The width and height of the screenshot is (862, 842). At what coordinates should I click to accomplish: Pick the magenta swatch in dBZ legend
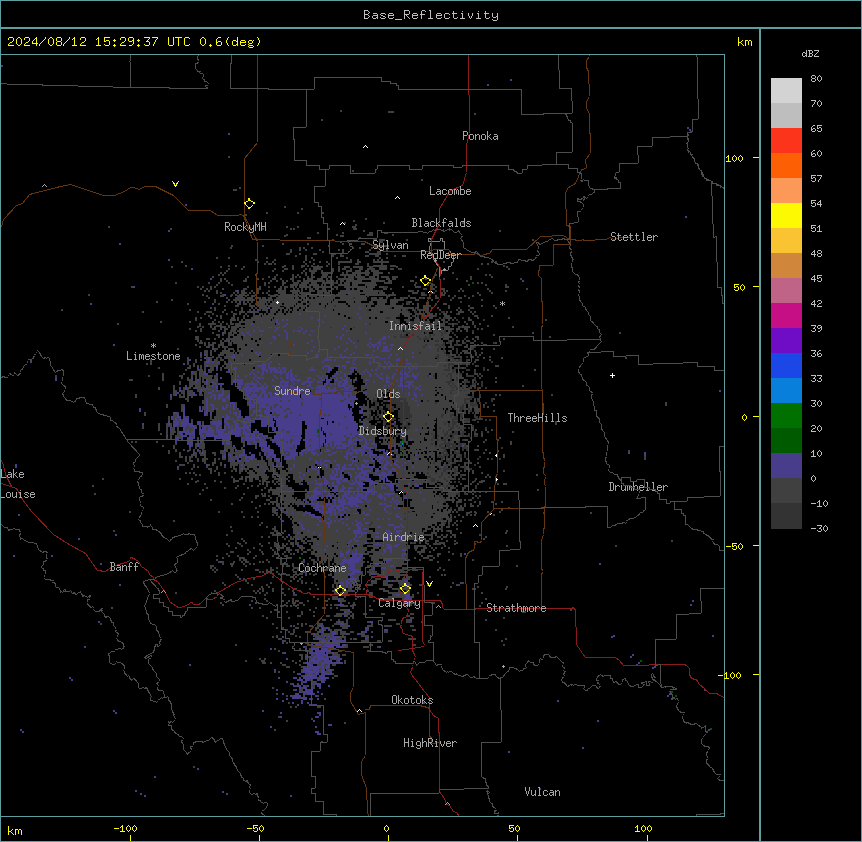(786, 315)
